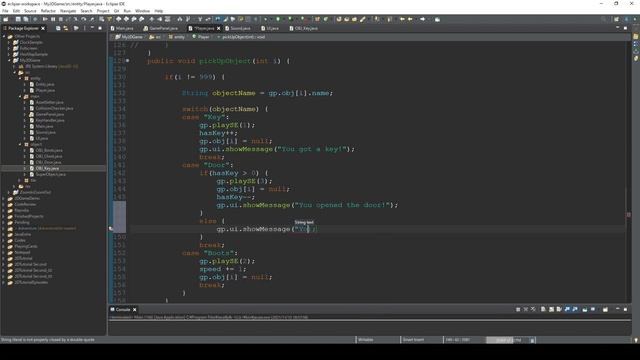The height and width of the screenshot is (360, 640).
Task: Close the Player.java editor tab
Action: 219,28
